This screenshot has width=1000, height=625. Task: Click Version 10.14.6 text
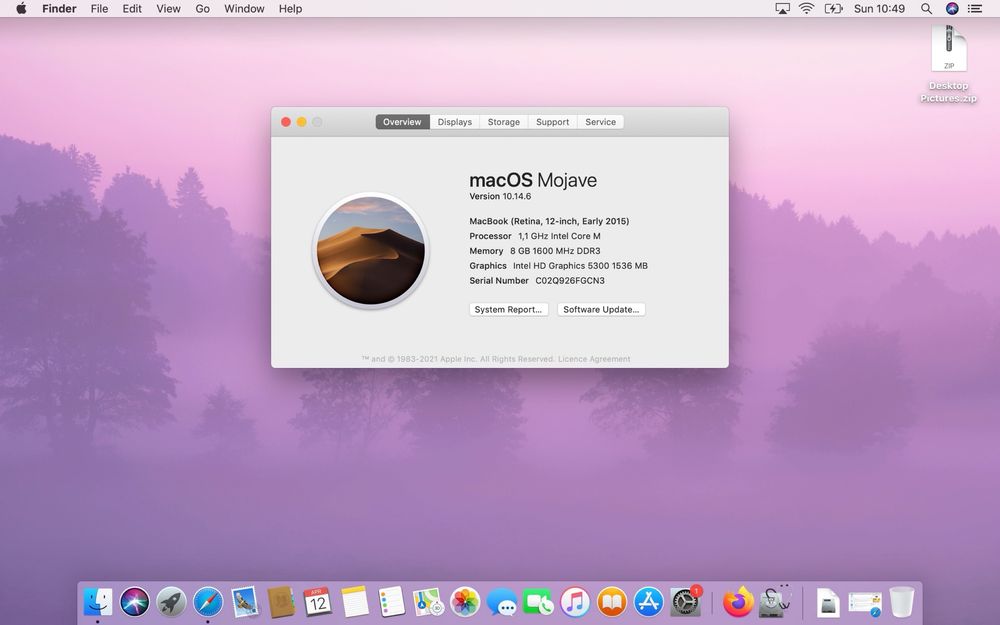(x=500, y=196)
